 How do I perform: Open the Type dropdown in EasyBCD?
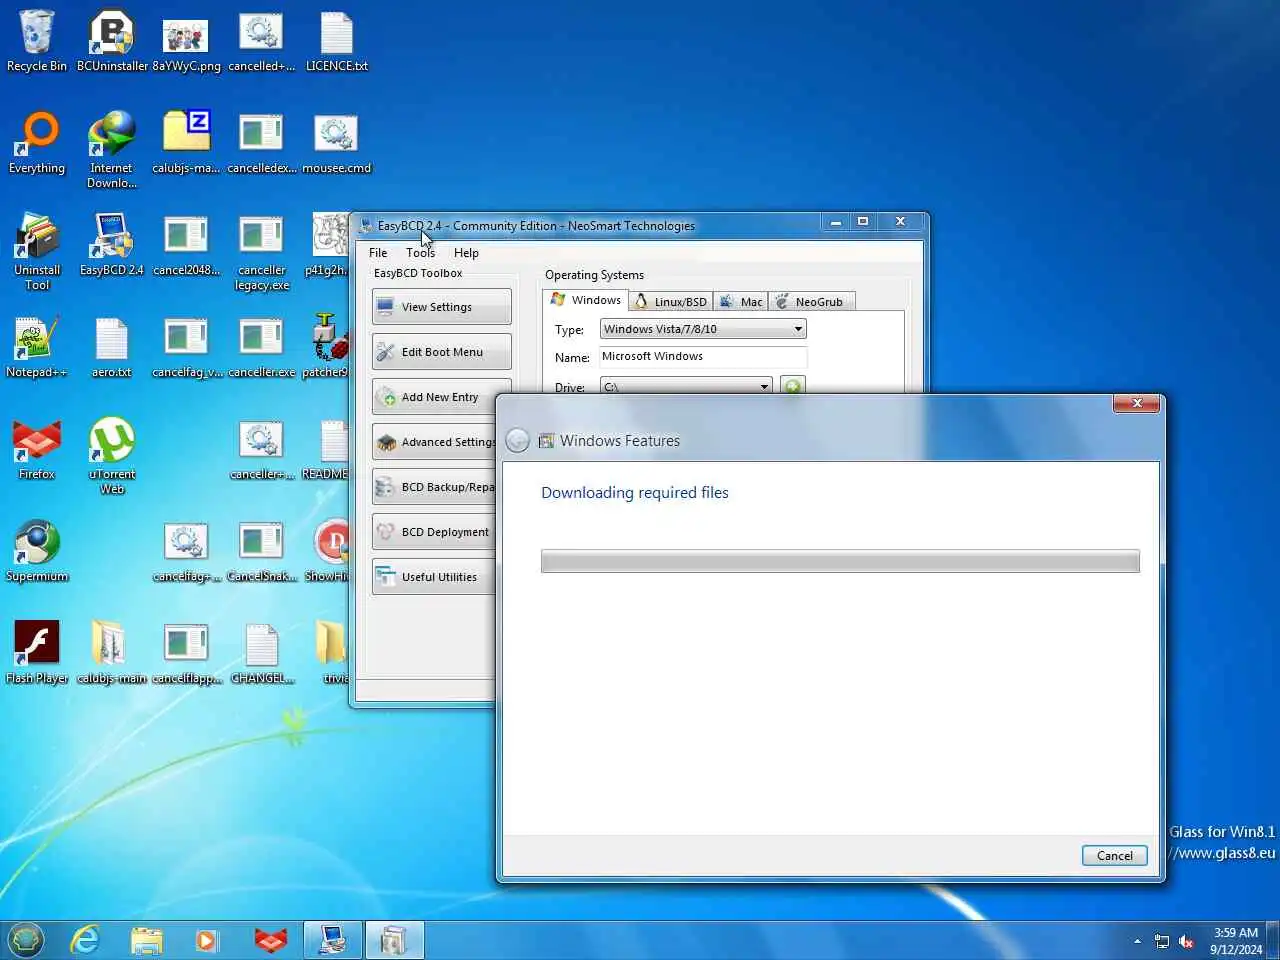pyautogui.click(x=703, y=329)
